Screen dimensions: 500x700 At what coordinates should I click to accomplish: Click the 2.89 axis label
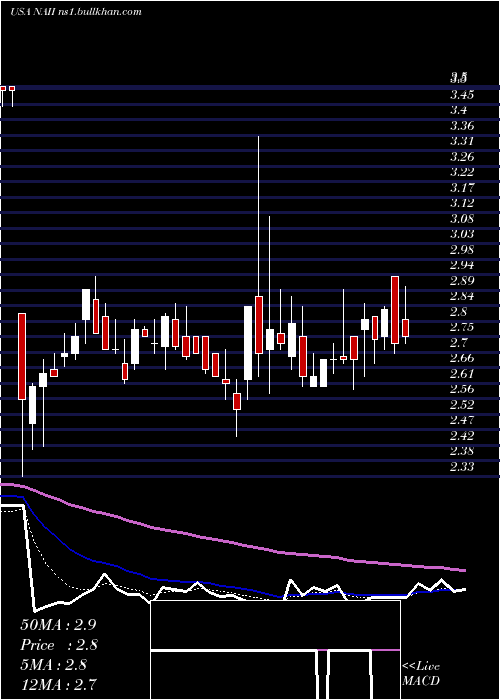tap(462, 281)
